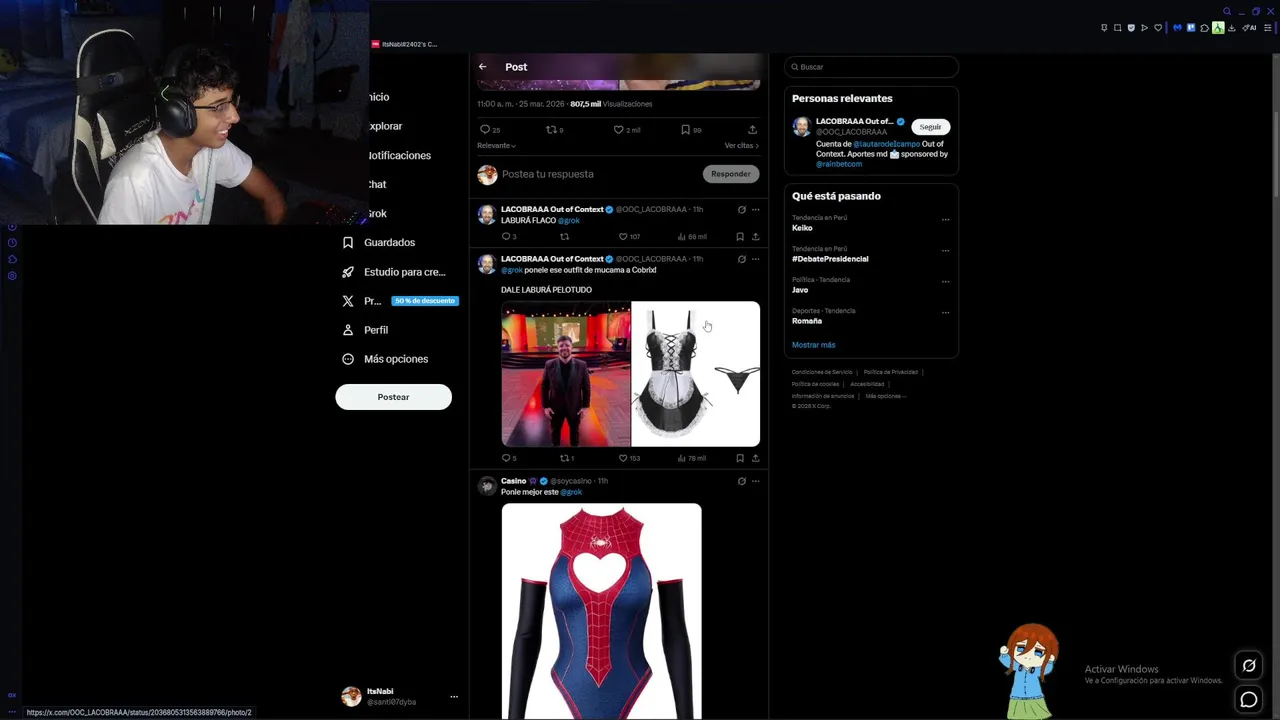Bookmark the DALE LABURÁ PELOTUDO reply
The image size is (1280, 720).
pyautogui.click(x=740, y=458)
